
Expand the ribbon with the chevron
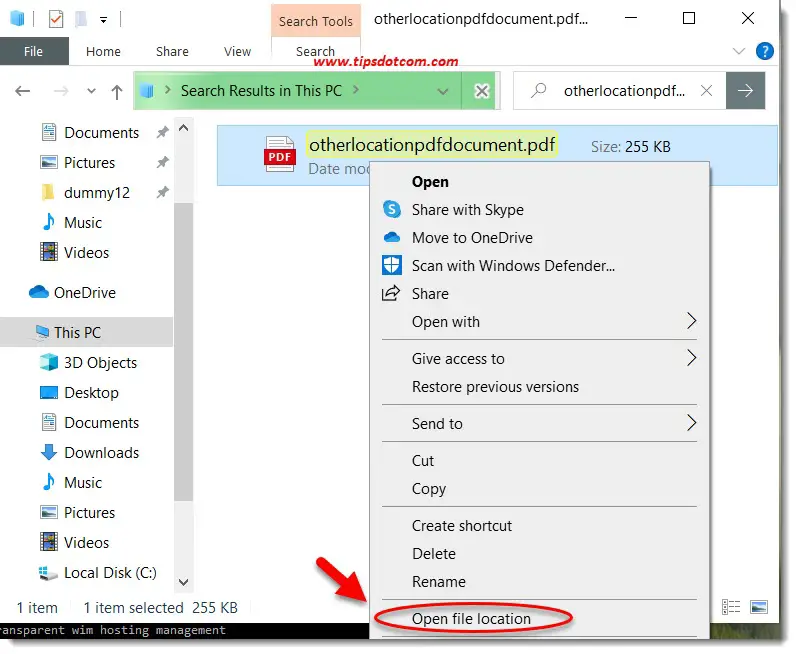(739, 51)
